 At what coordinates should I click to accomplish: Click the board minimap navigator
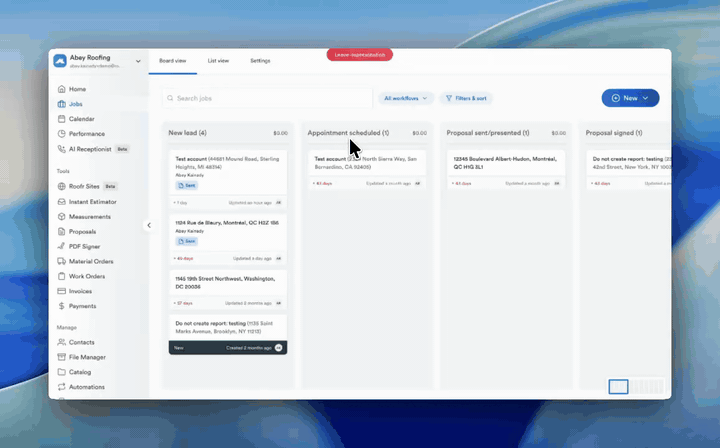pyautogui.click(x=636, y=386)
